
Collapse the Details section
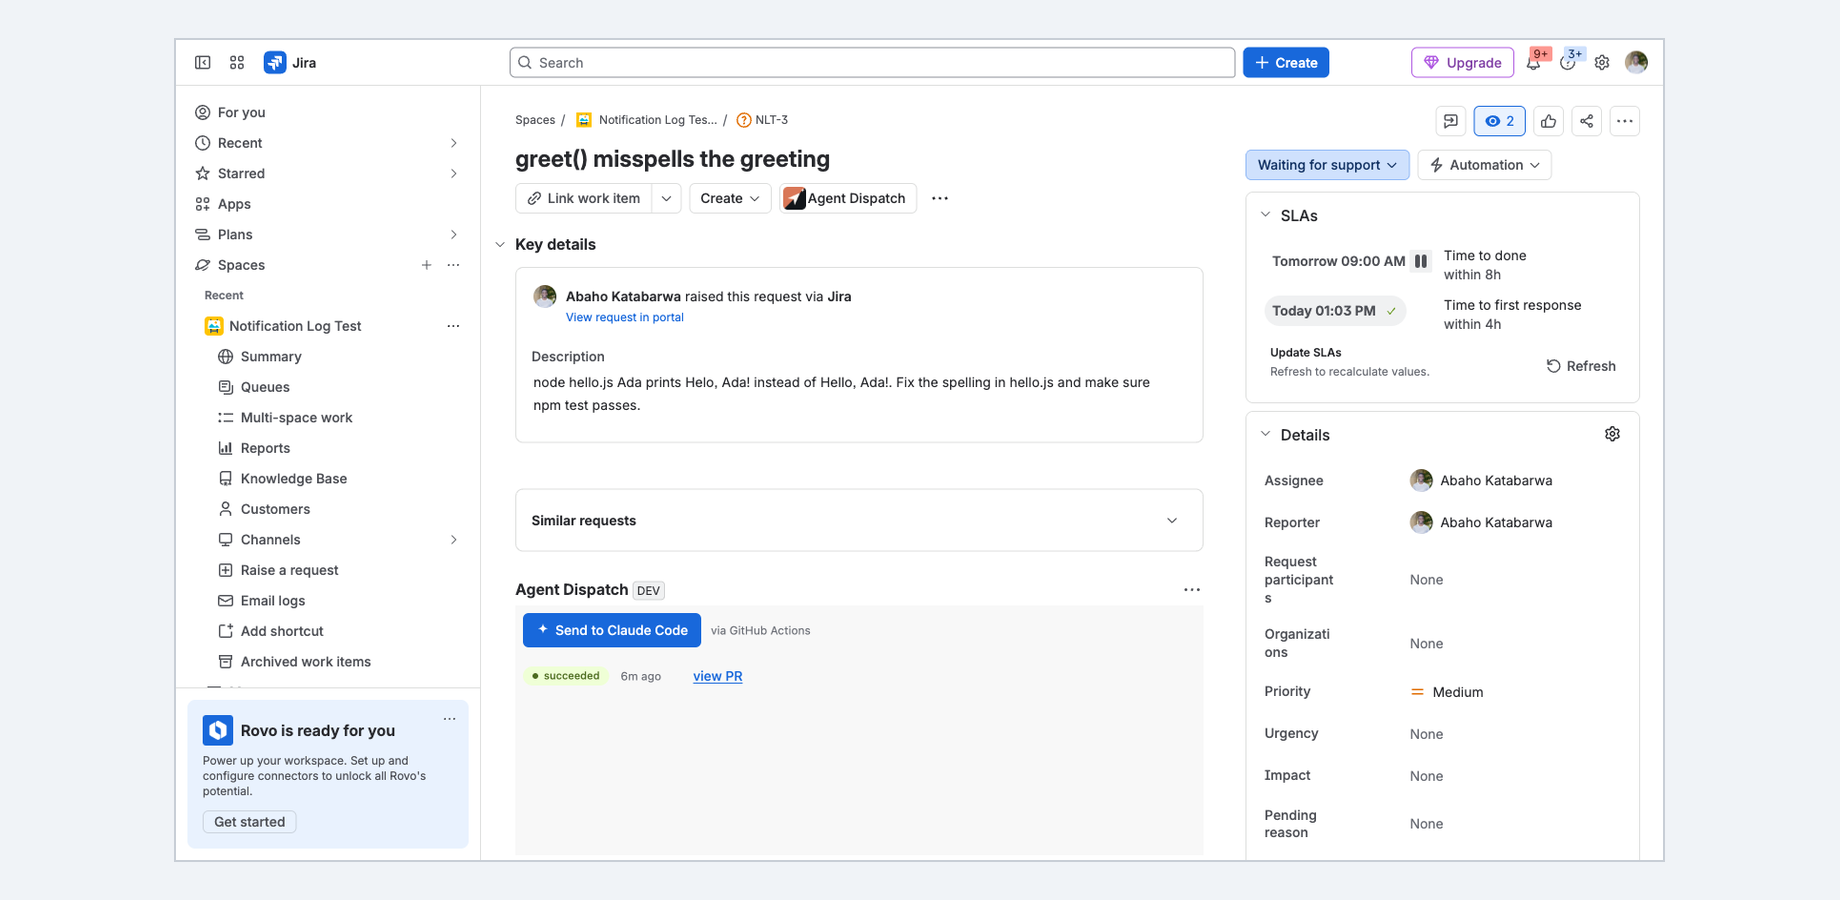1266,434
